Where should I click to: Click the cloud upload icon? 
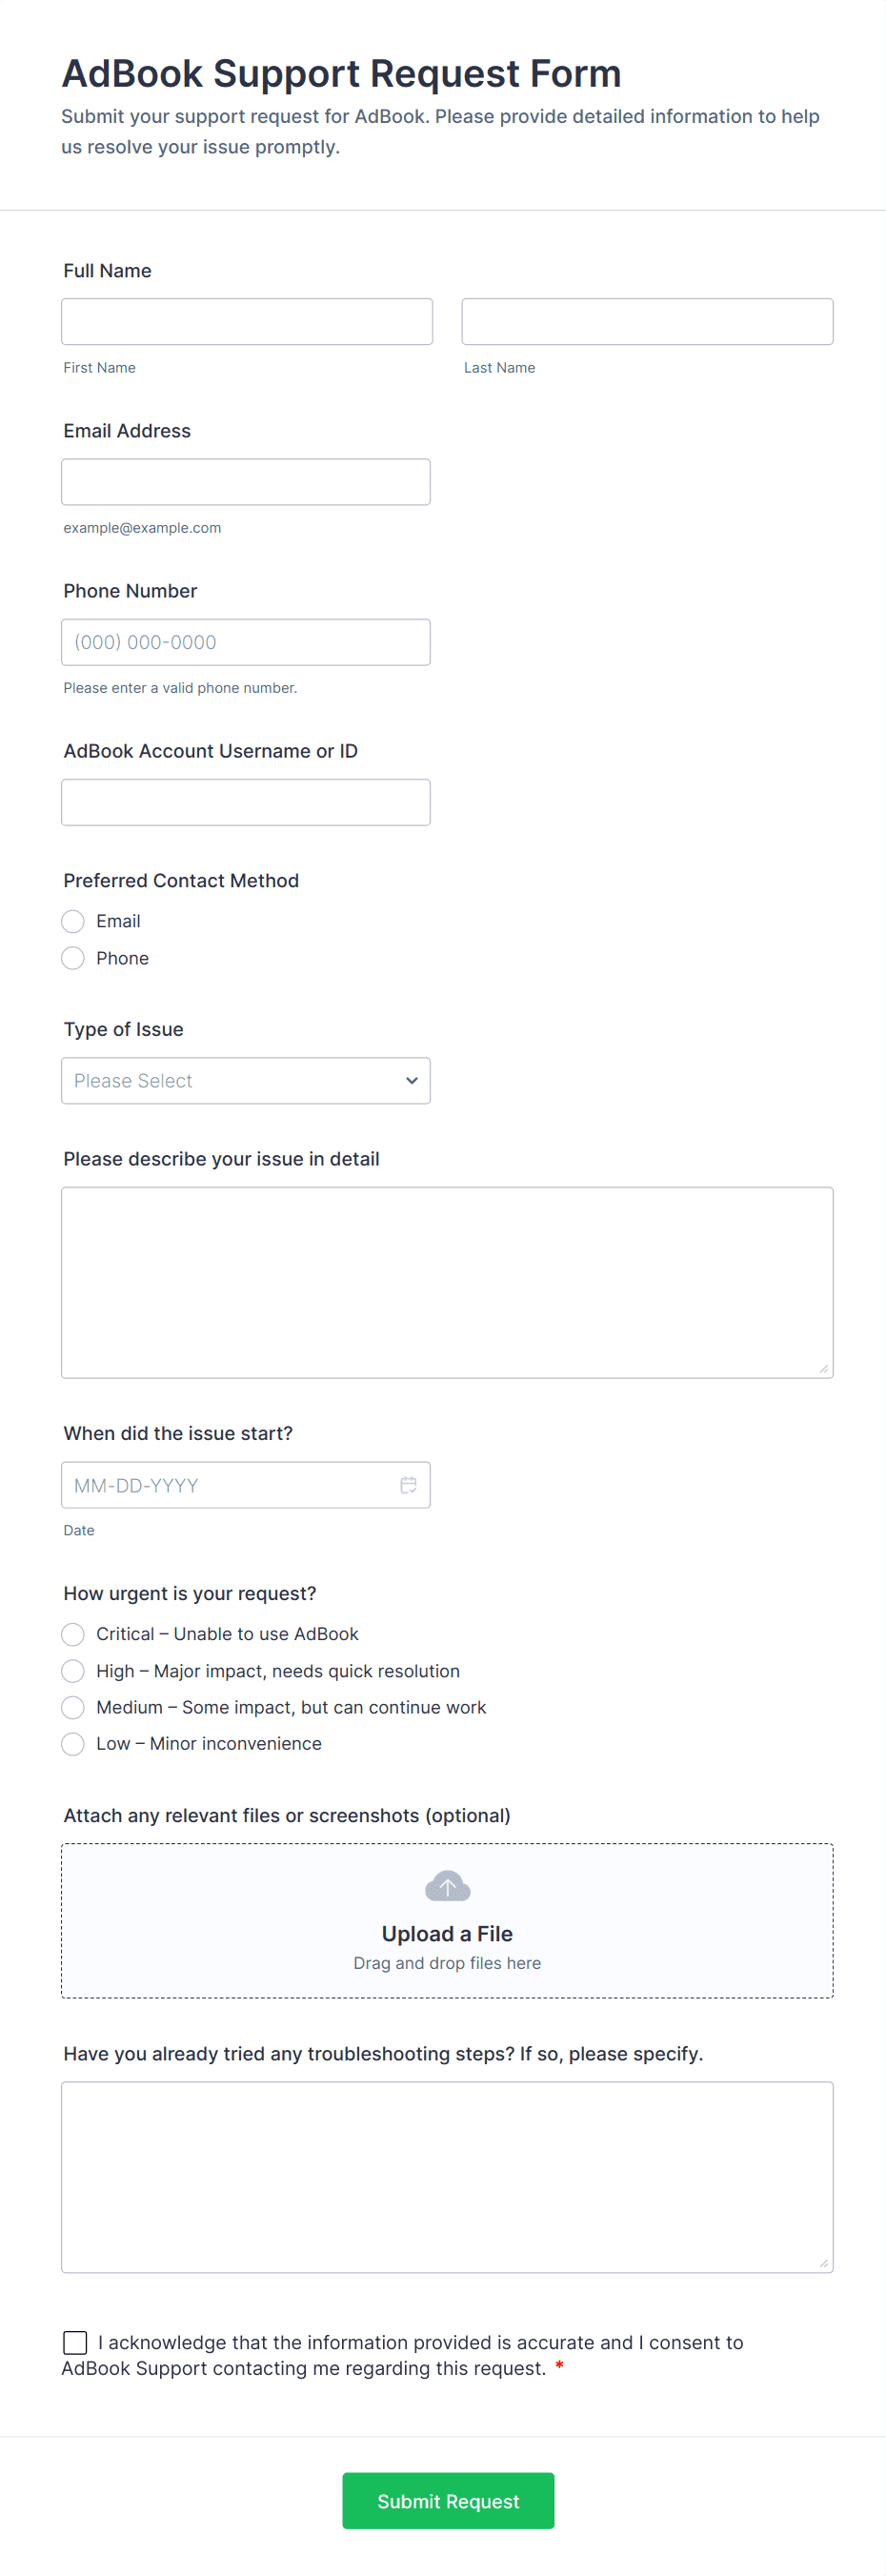[x=447, y=1886]
